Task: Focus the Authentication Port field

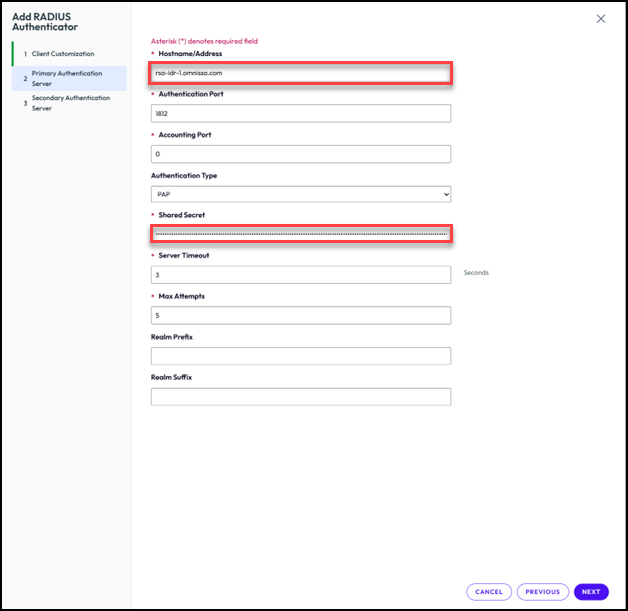Action: pyautogui.click(x=300, y=114)
